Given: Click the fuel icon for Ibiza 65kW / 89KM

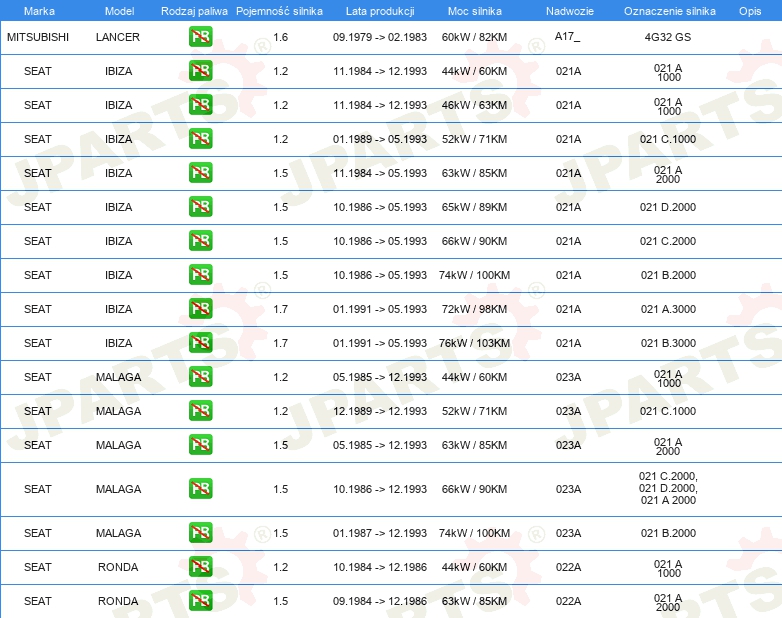Looking at the screenshot, I should [x=200, y=206].
